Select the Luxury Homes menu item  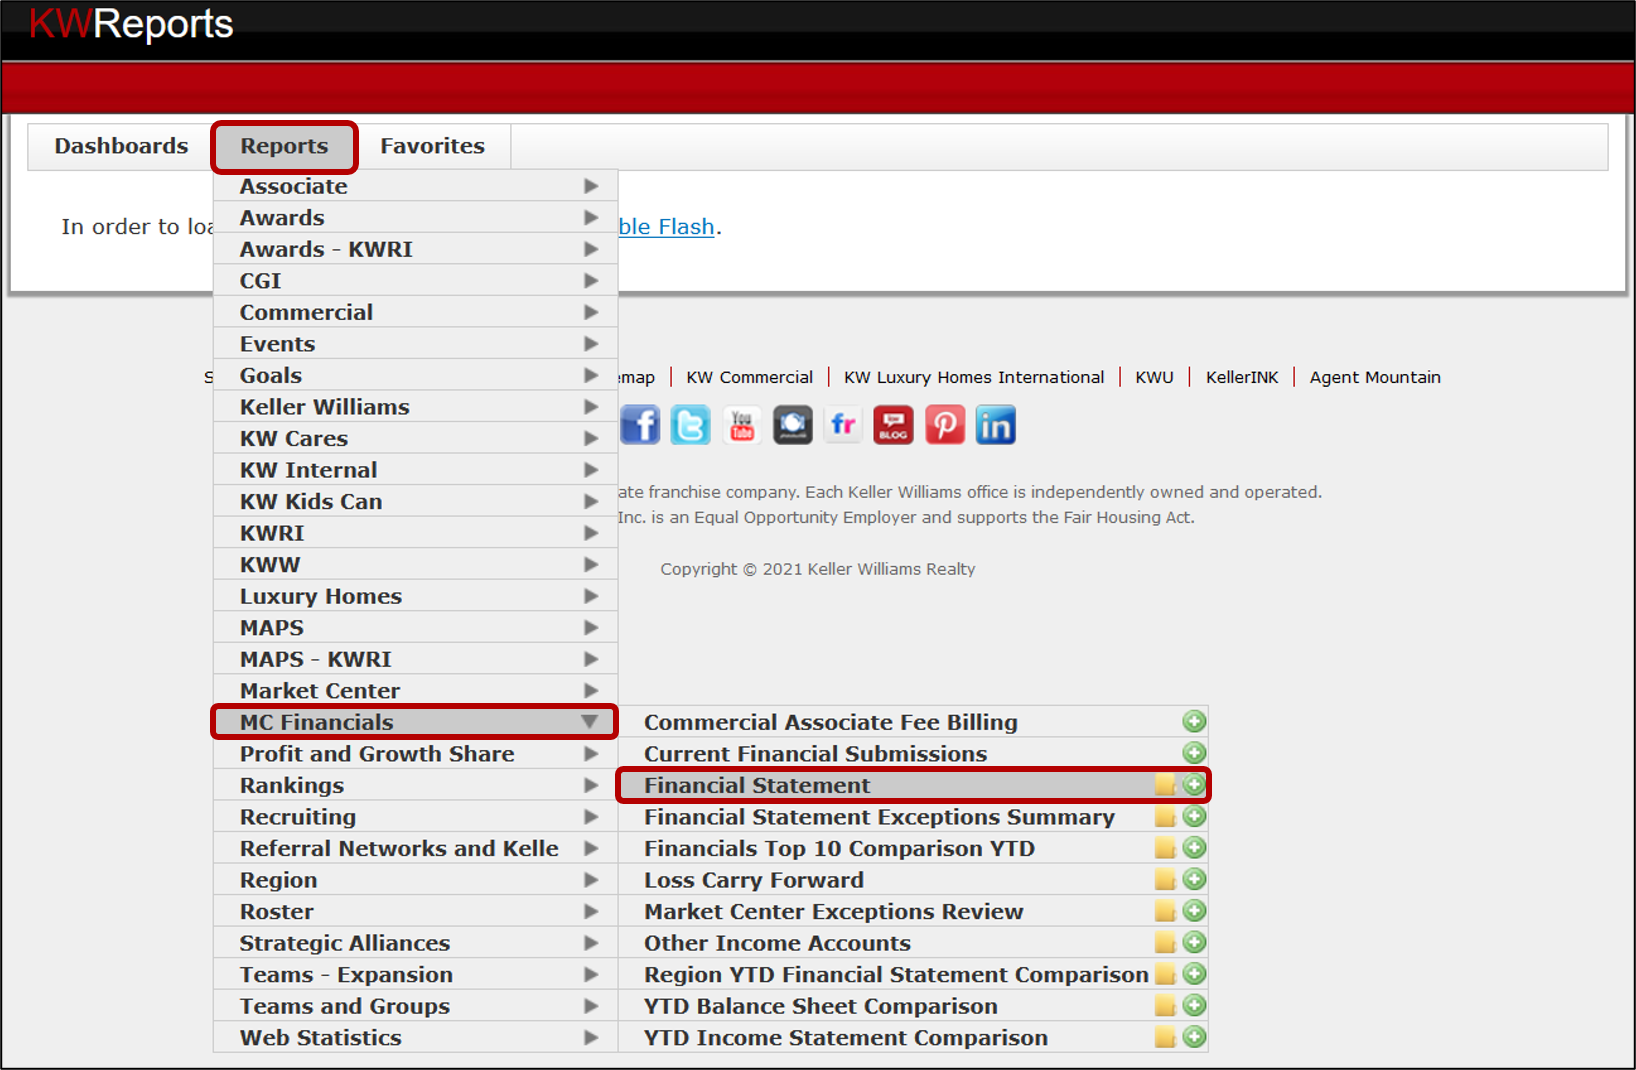point(415,596)
